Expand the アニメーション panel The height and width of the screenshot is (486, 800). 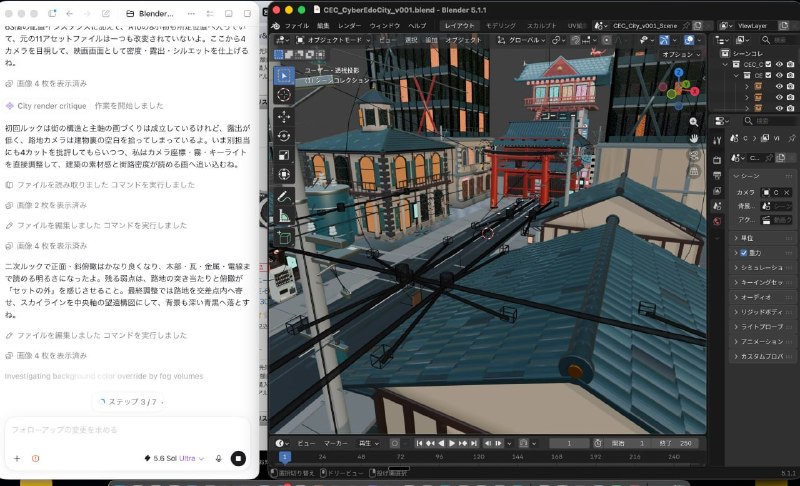point(763,341)
